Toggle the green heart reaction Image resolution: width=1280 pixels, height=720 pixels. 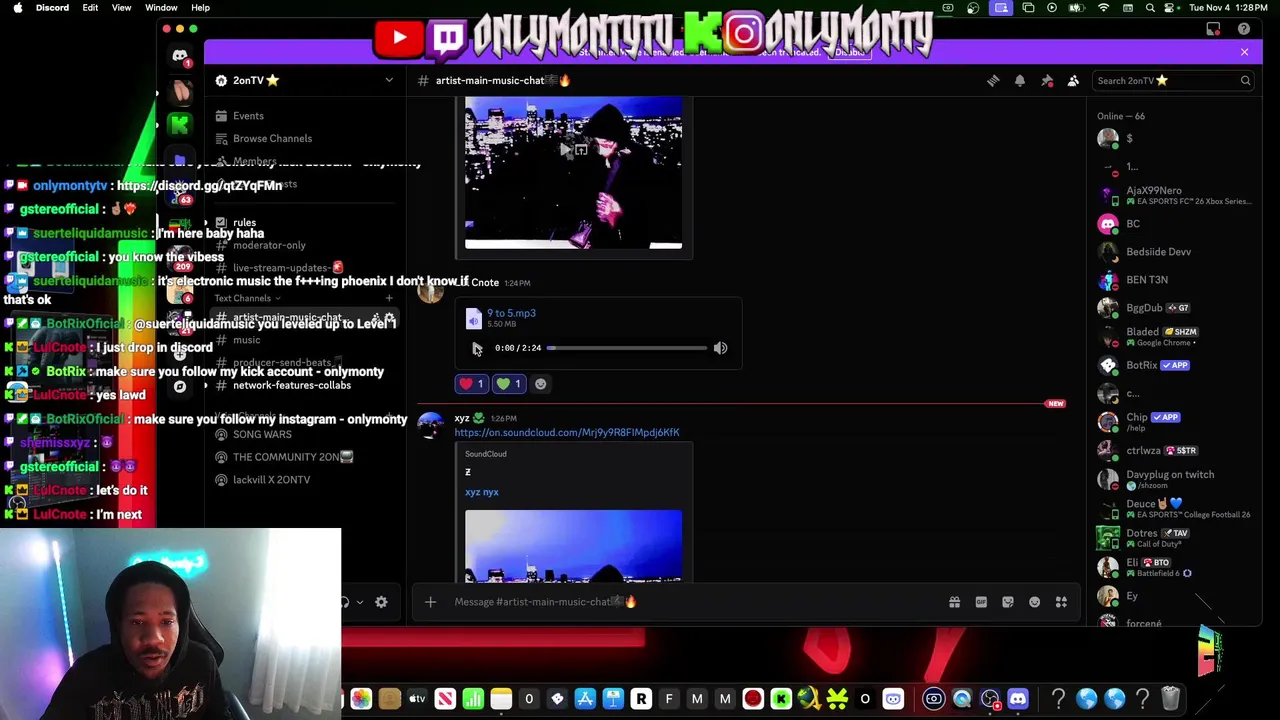509,384
